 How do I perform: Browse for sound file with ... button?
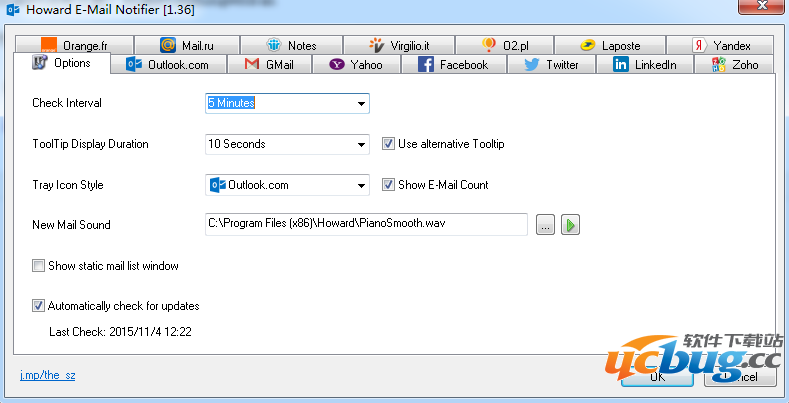tap(545, 225)
